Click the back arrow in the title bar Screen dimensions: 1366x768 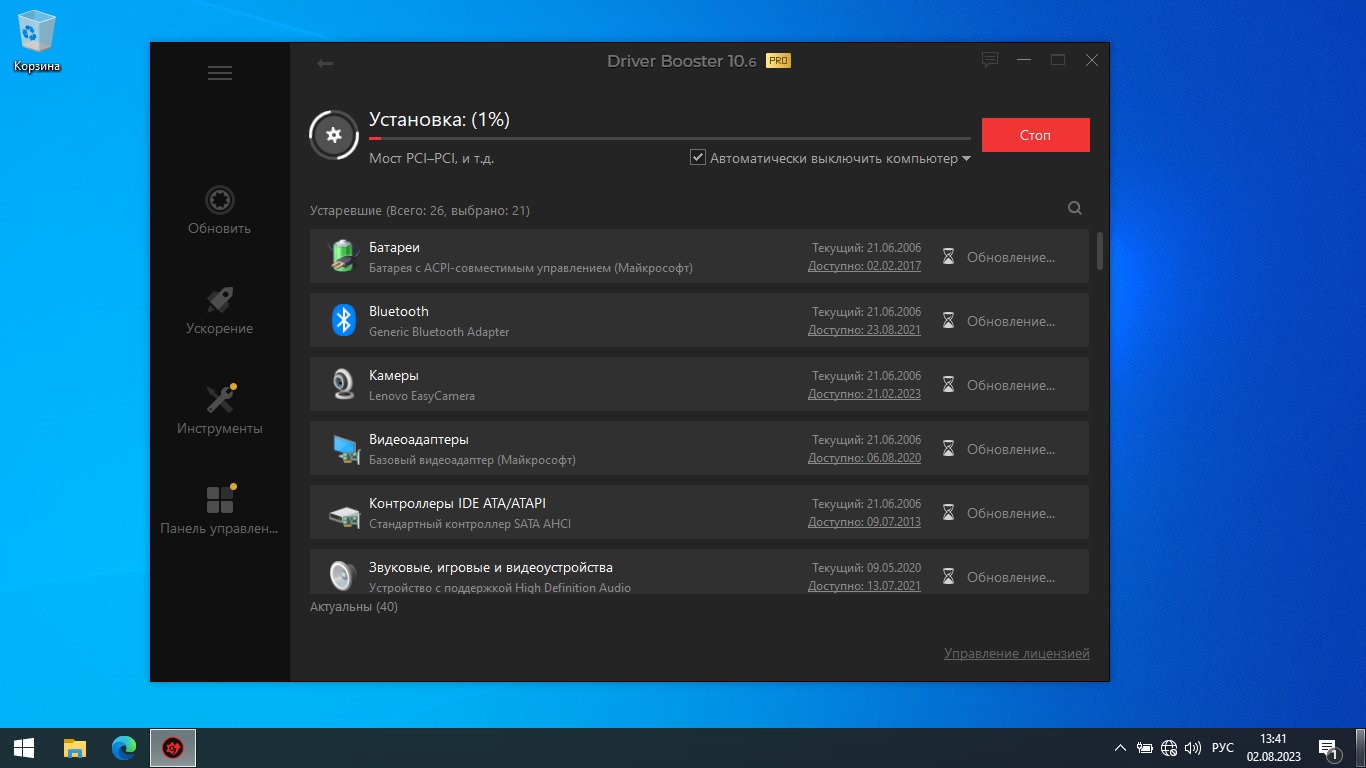[x=325, y=63]
